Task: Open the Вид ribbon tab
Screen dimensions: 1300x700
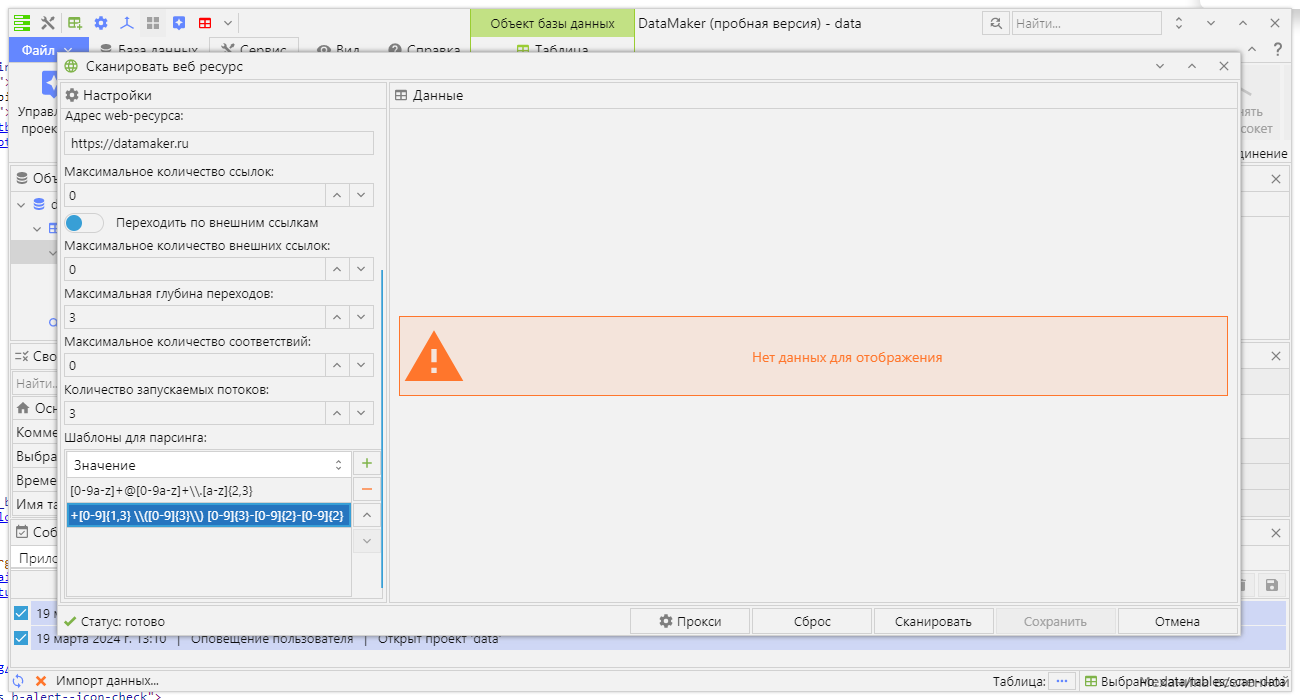Action: click(339, 50)
